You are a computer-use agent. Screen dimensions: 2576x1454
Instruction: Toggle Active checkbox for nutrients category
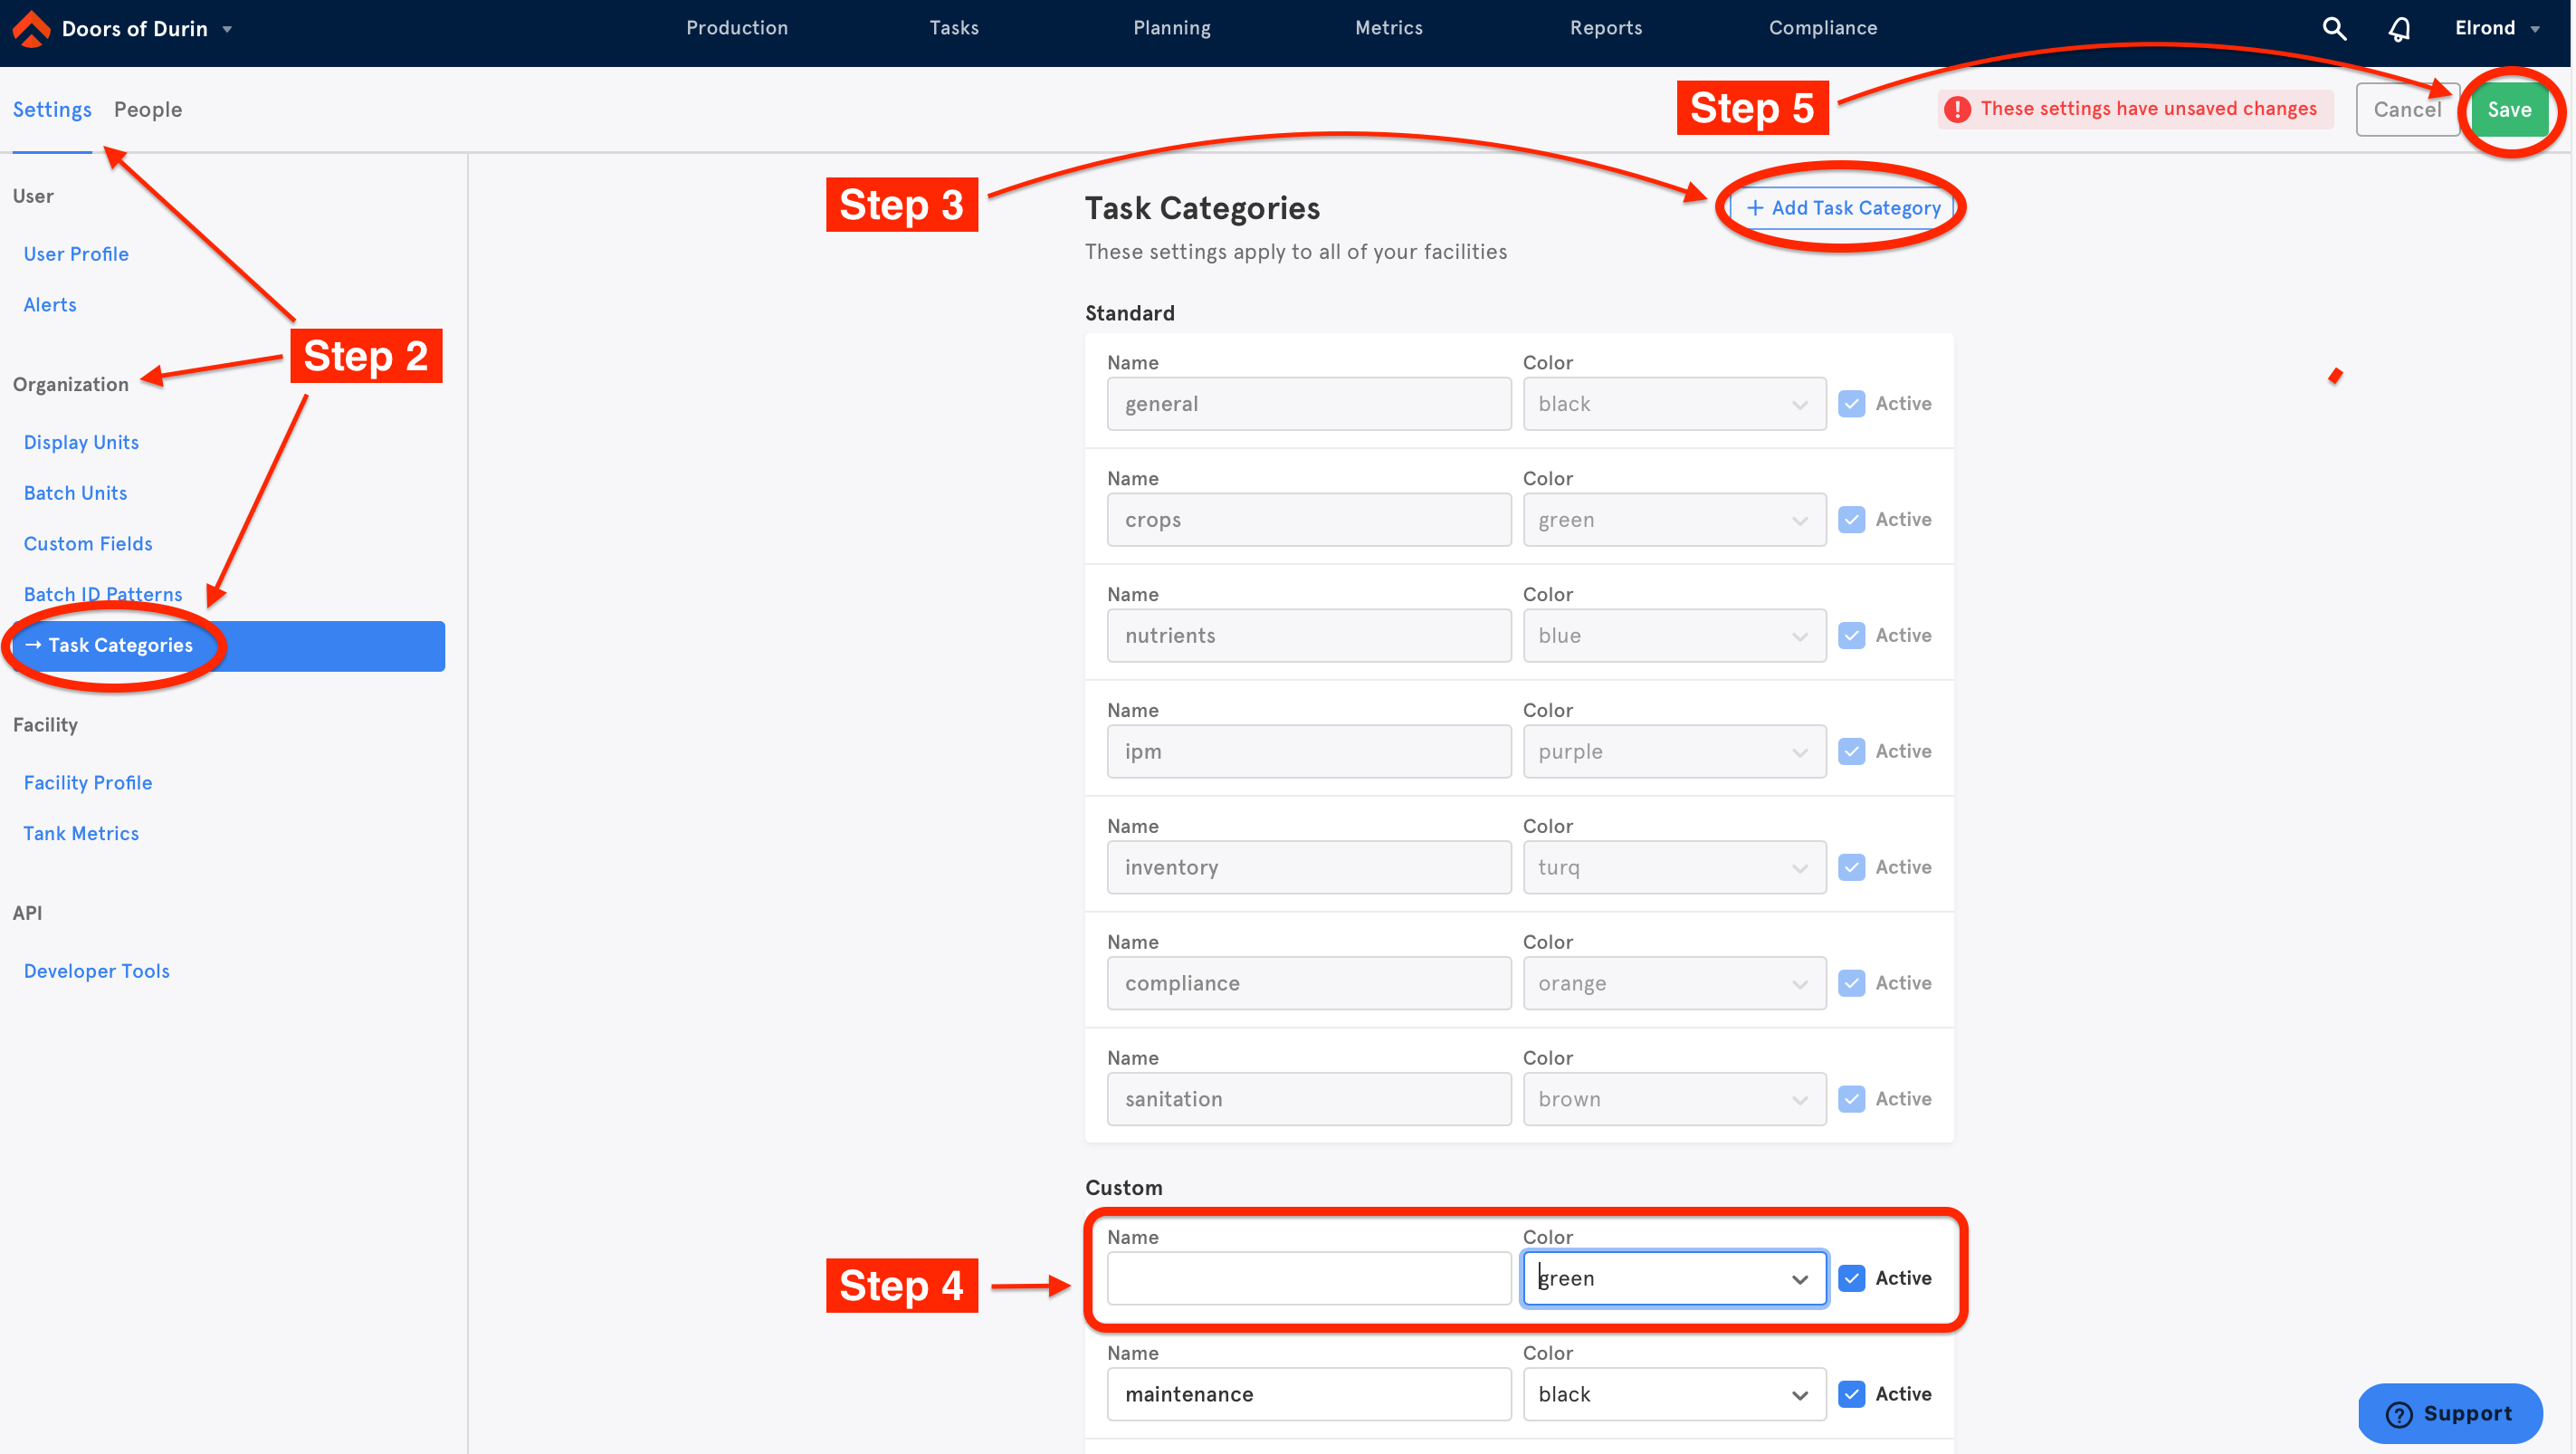click(1853, 633)
